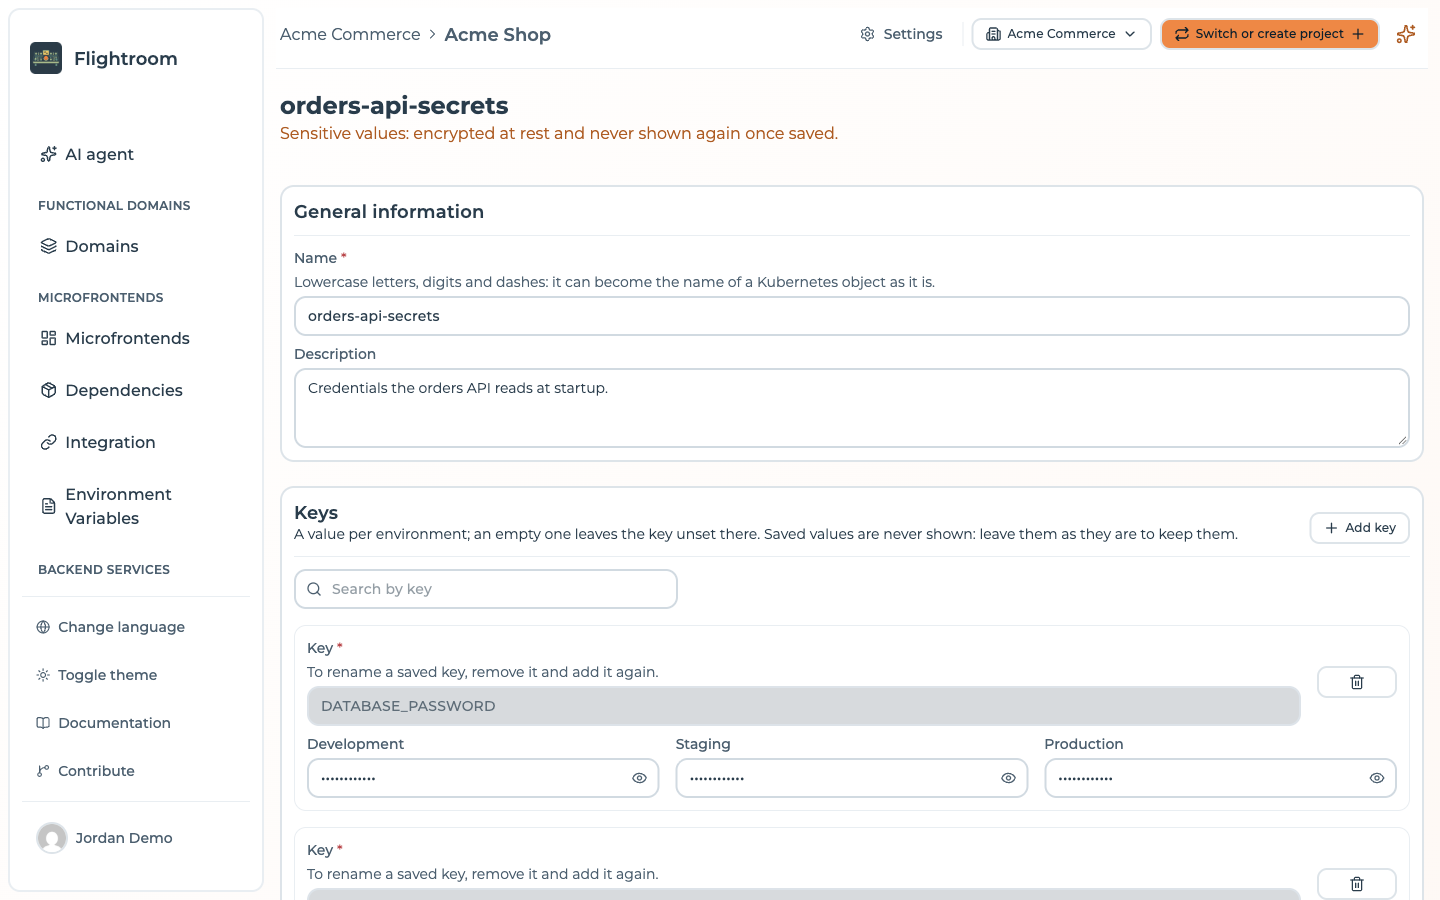This screenshot has width=1440, height=900.
Task: Click Switch or create project button
Action: point(1270,34)
